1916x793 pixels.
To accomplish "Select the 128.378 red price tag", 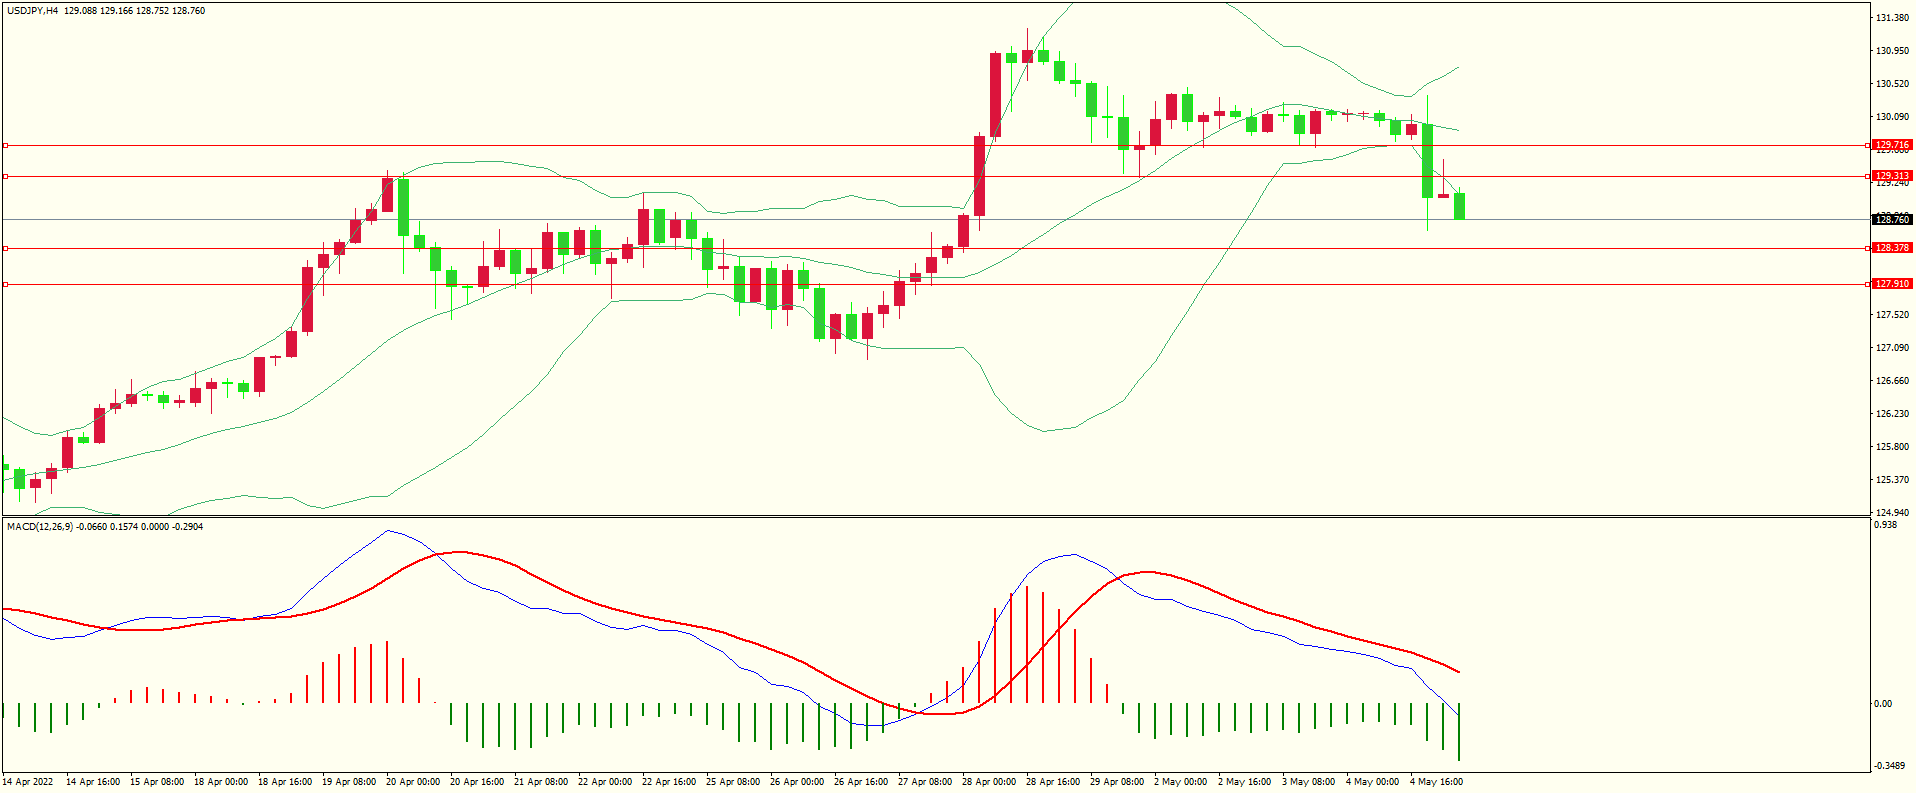I will (1892, 248).
